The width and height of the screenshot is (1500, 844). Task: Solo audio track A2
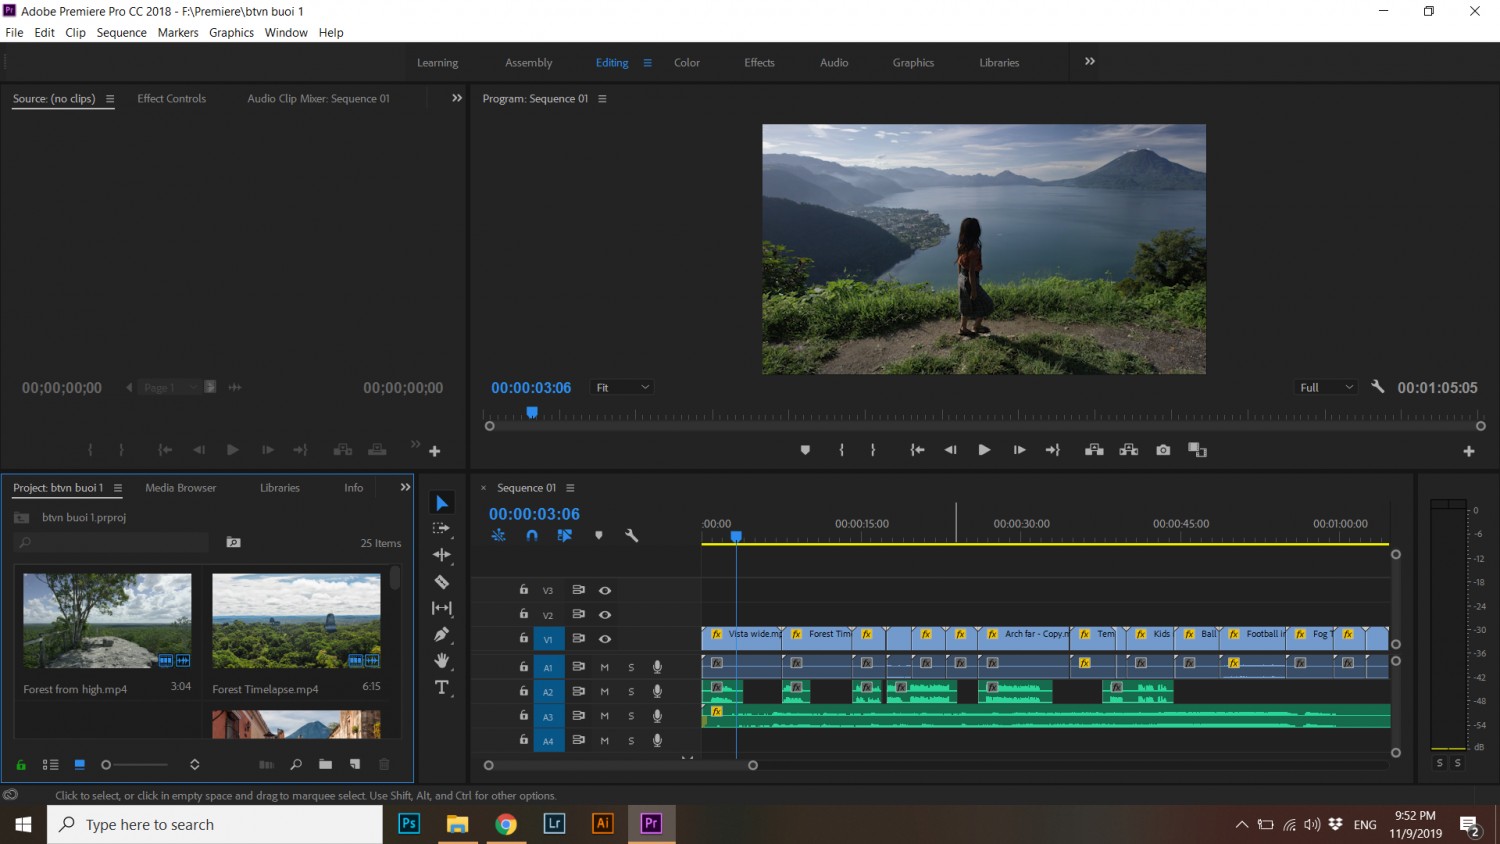pos(631,692)
